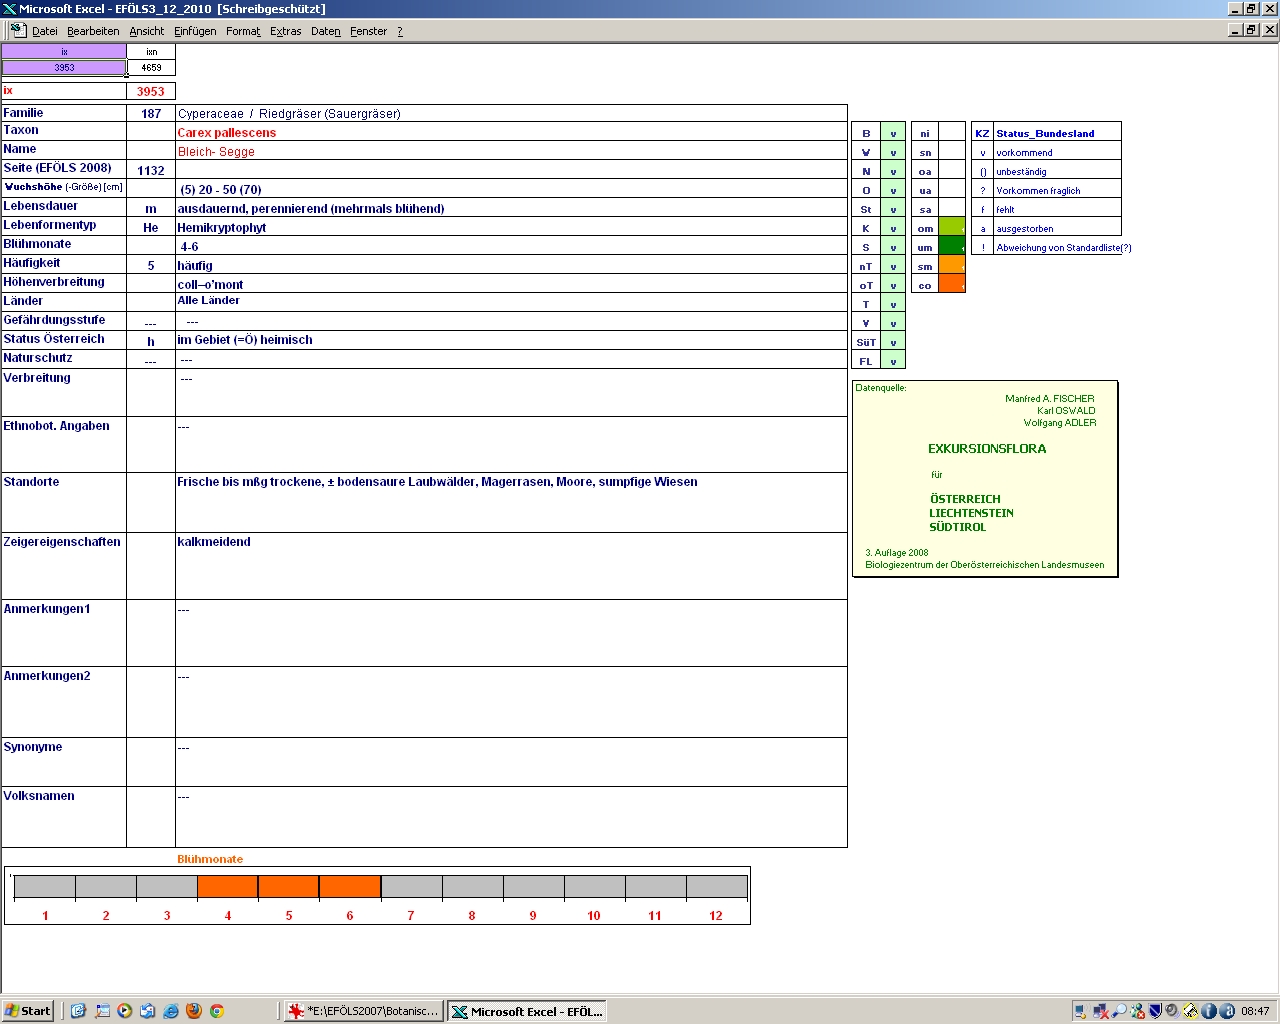1280x1024 pixels.
Task: Click the red 3953 ix value cell
Action: click(151, 91)
